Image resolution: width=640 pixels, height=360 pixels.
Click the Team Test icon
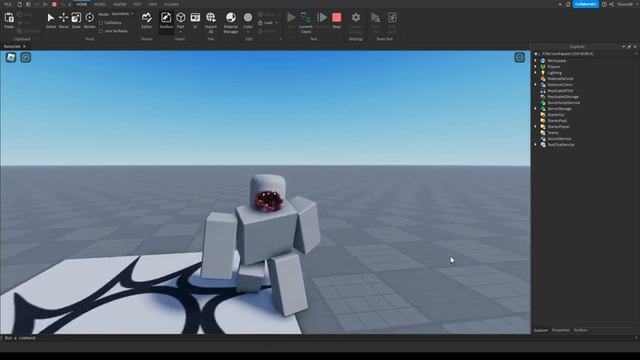375,18
